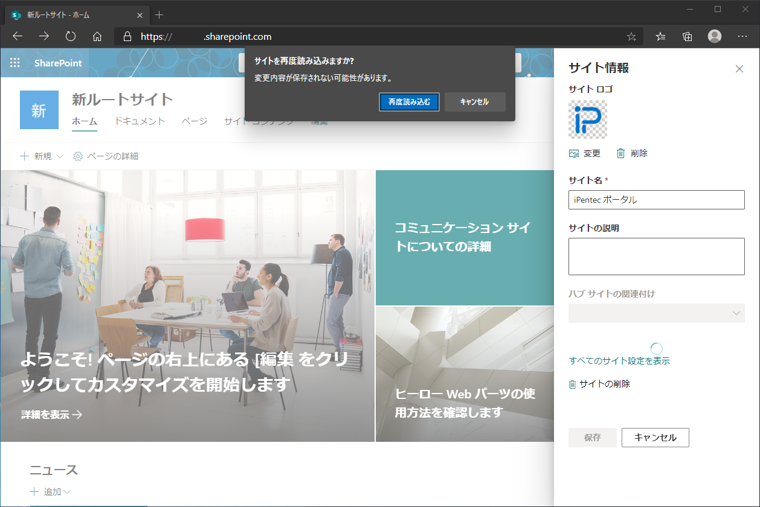Image resolution: width=760 pixels, height=507 pixels.
Task: Expand the 追加 dropdown under ニュース
Action: coord(50,492)
